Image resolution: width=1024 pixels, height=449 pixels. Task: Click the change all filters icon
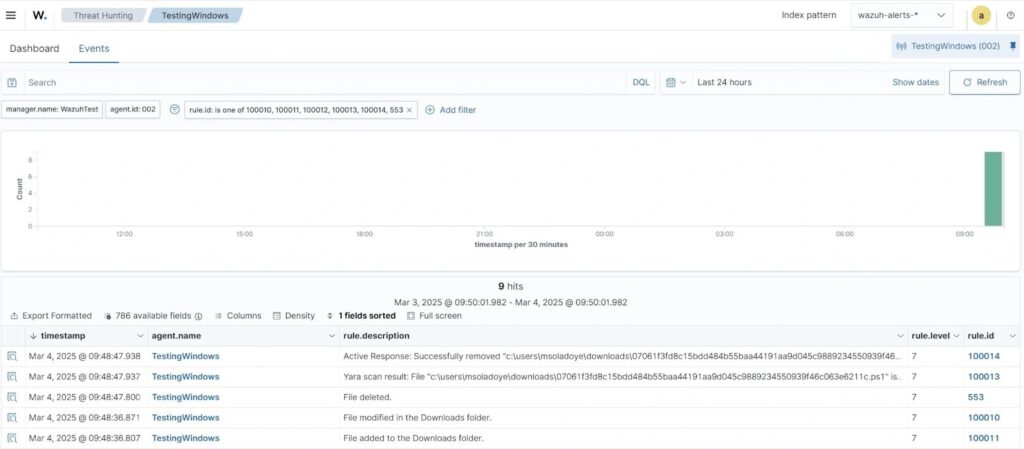click(x=174, y=109)
